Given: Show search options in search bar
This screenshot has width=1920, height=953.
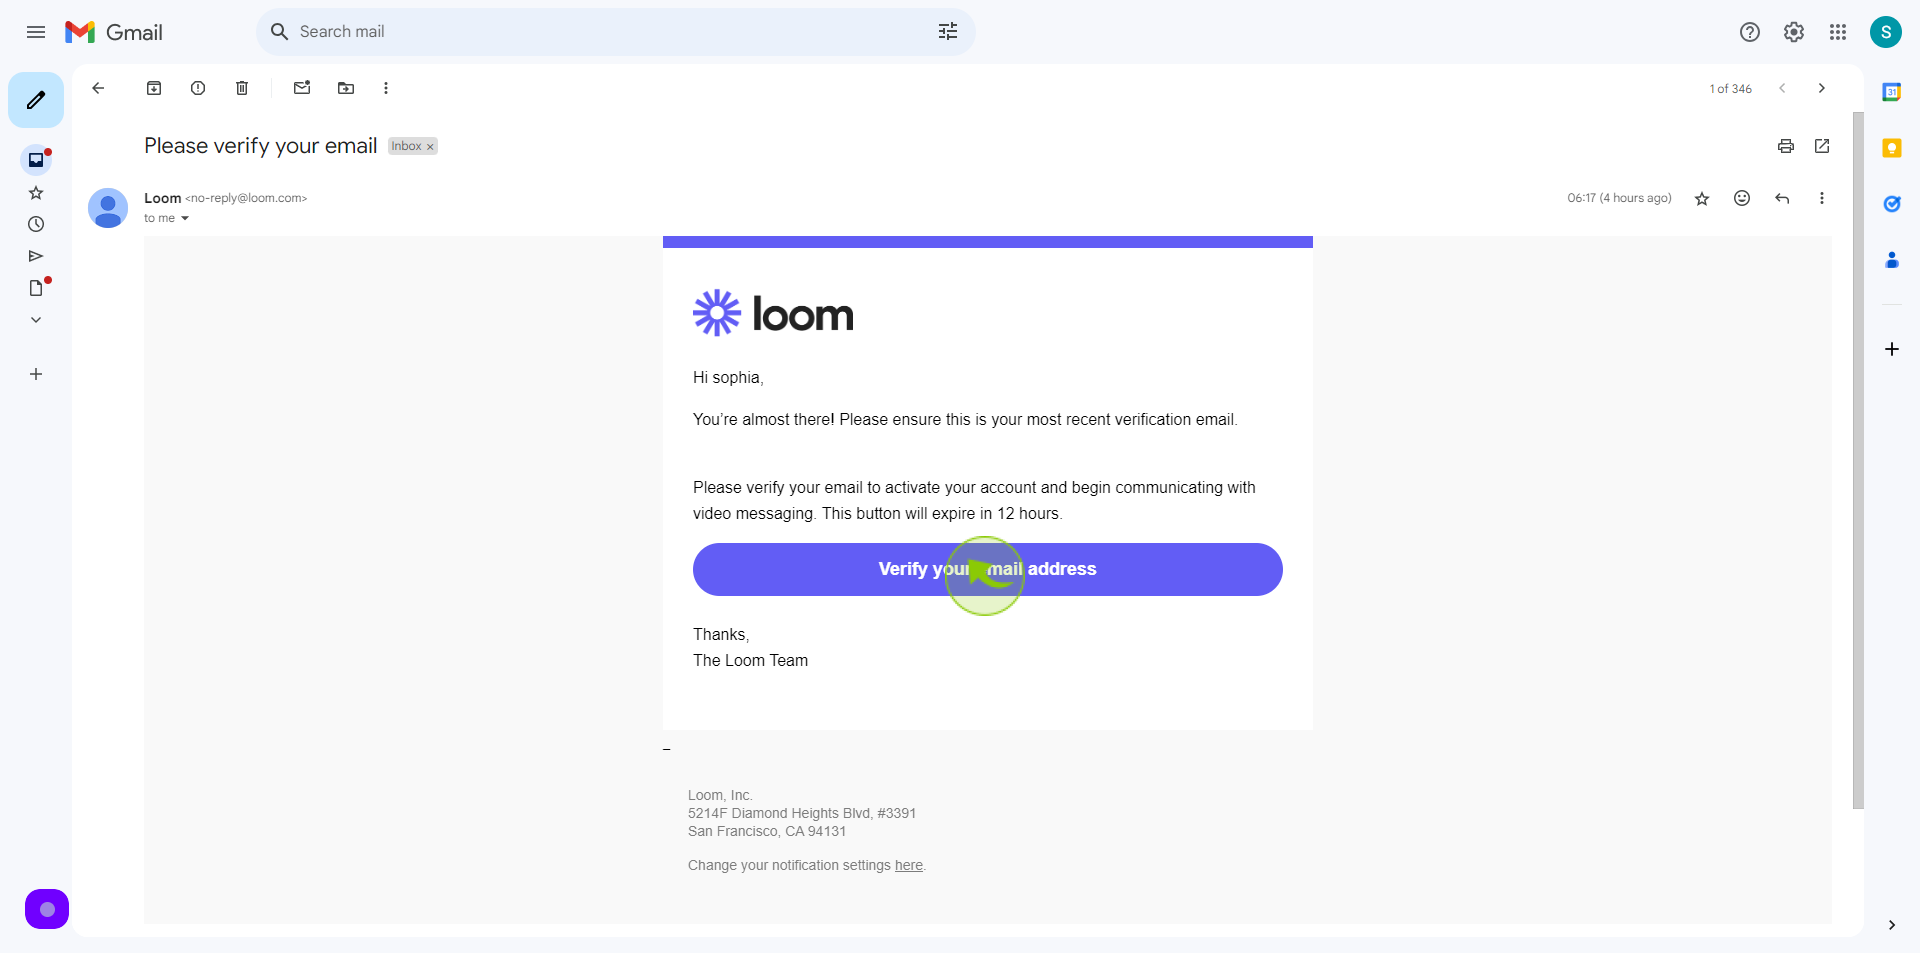Looking at the screenshot, I should pyautogui.click(x=948, y=32).
